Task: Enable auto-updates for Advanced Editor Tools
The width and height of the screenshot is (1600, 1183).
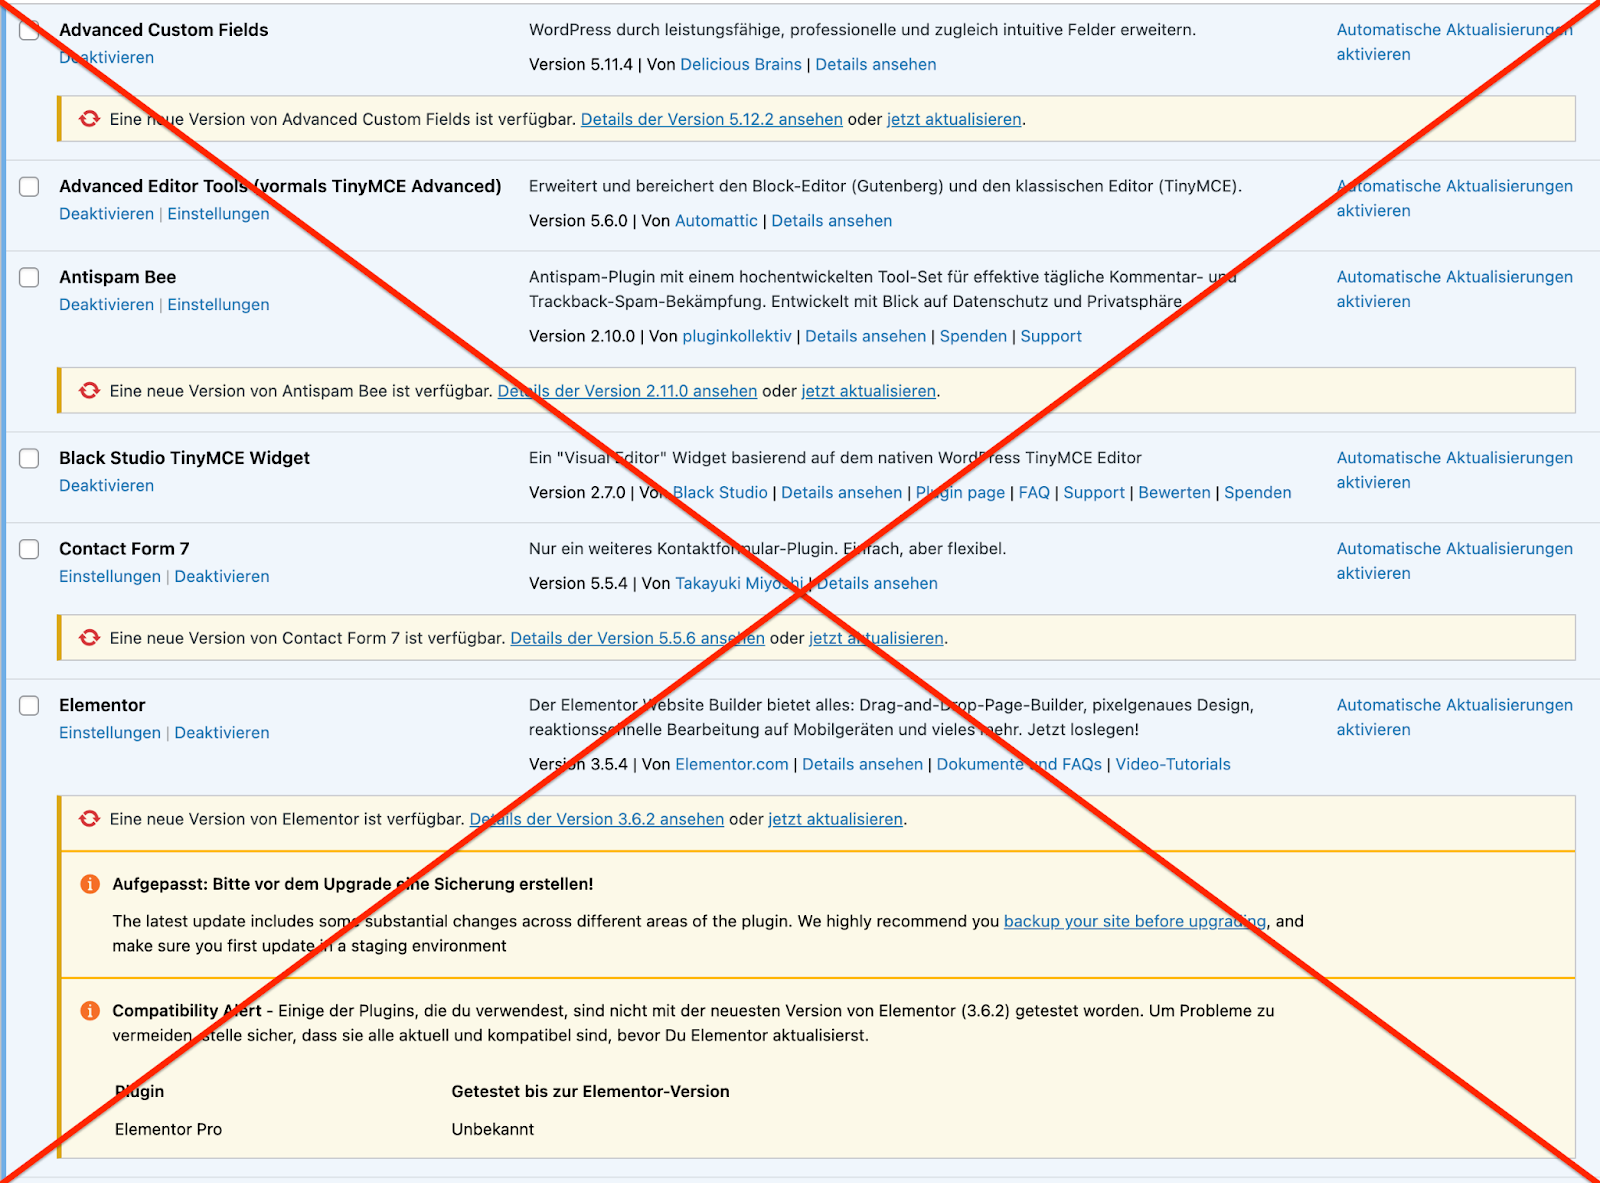Action: pos(1454,198)
